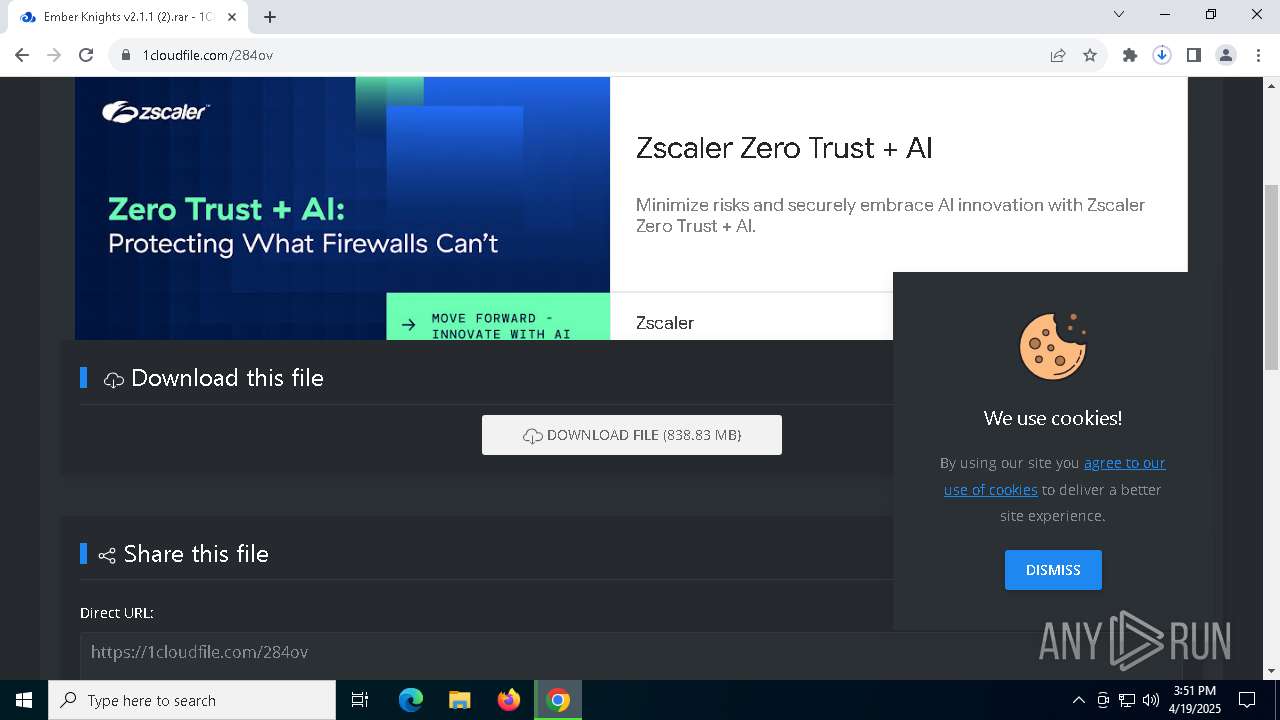Click Move Forward Innovate with AI button
1280x720 pixels.
(498, 317)
